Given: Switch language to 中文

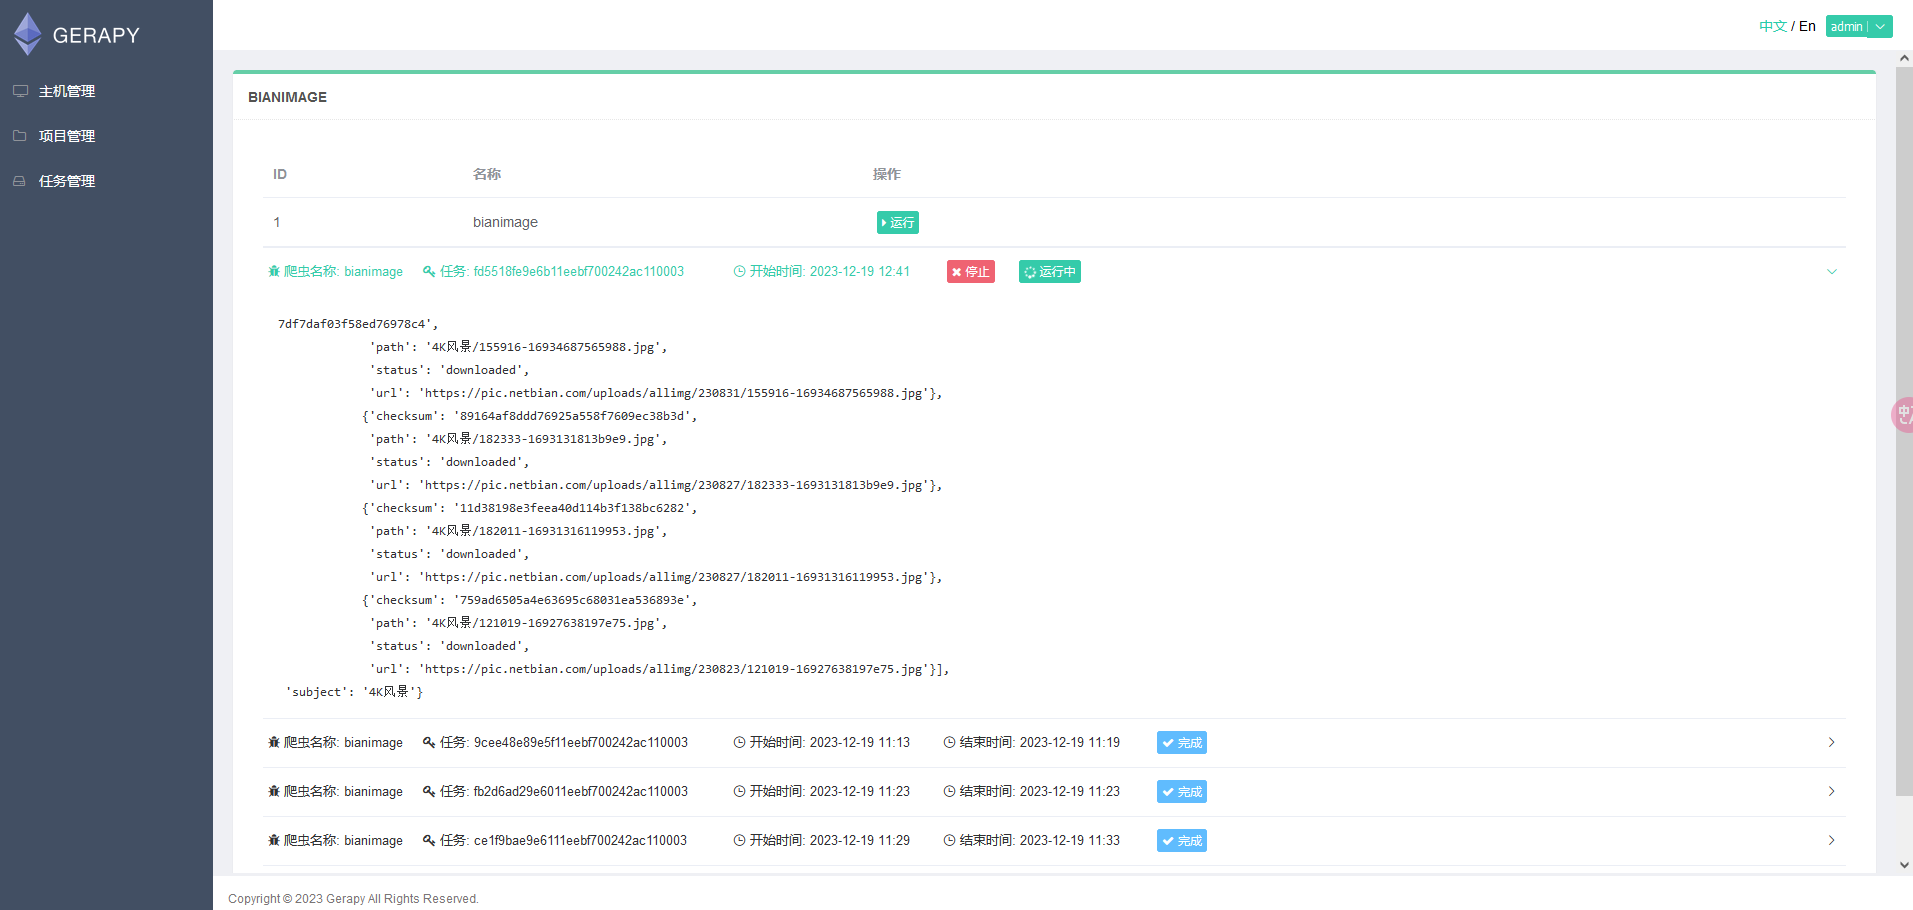Looking at the screenshot, I should (1772, 27).
